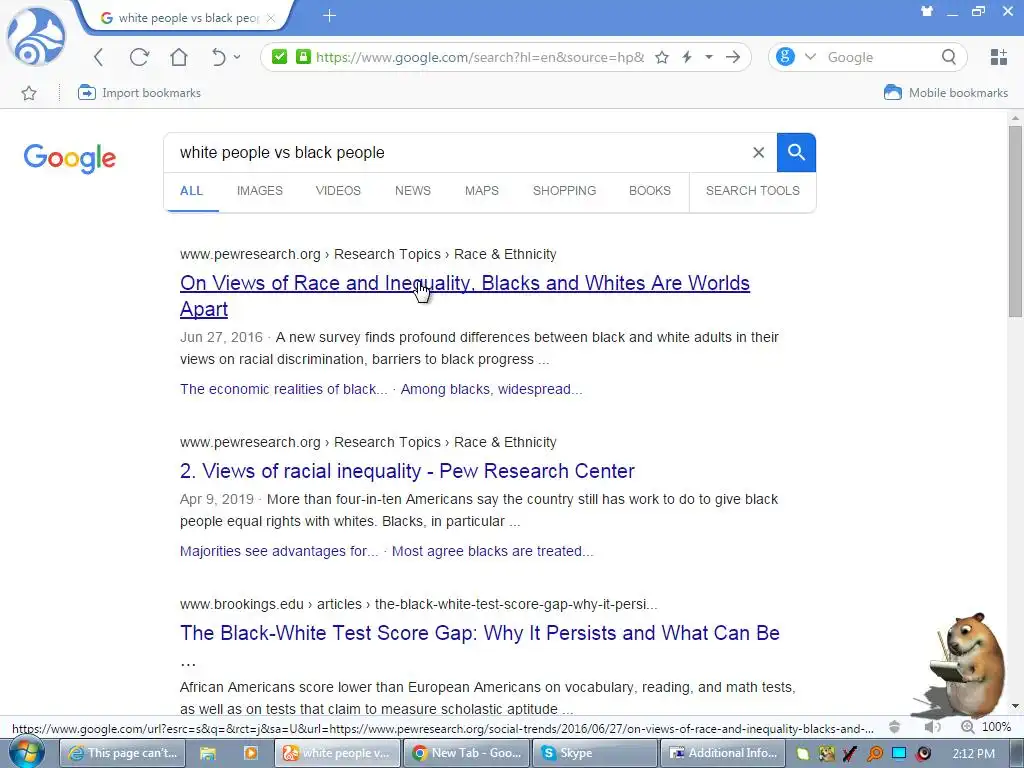
Task: Click the hamster assistant mascot
Action: pyautogui.click(x=962, y=664)
